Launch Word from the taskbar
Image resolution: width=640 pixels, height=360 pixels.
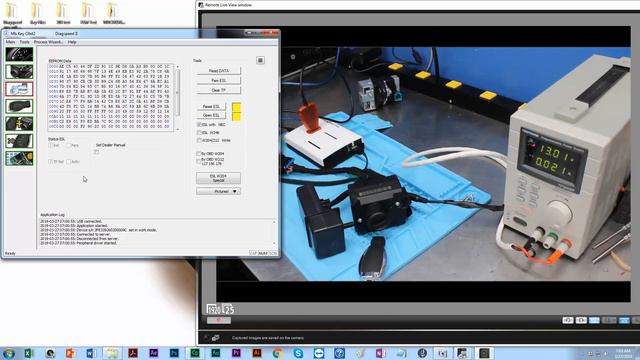pyautogui.click(x=91, y=353)
